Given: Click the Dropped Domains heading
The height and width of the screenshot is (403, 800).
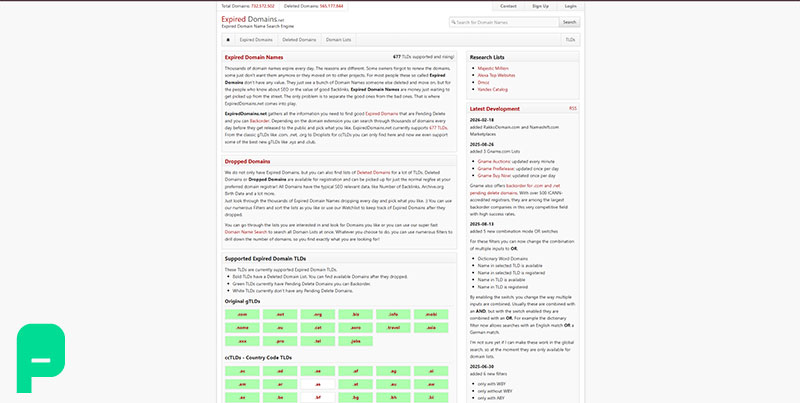Looking at the screenshot, I should (247, 161).
